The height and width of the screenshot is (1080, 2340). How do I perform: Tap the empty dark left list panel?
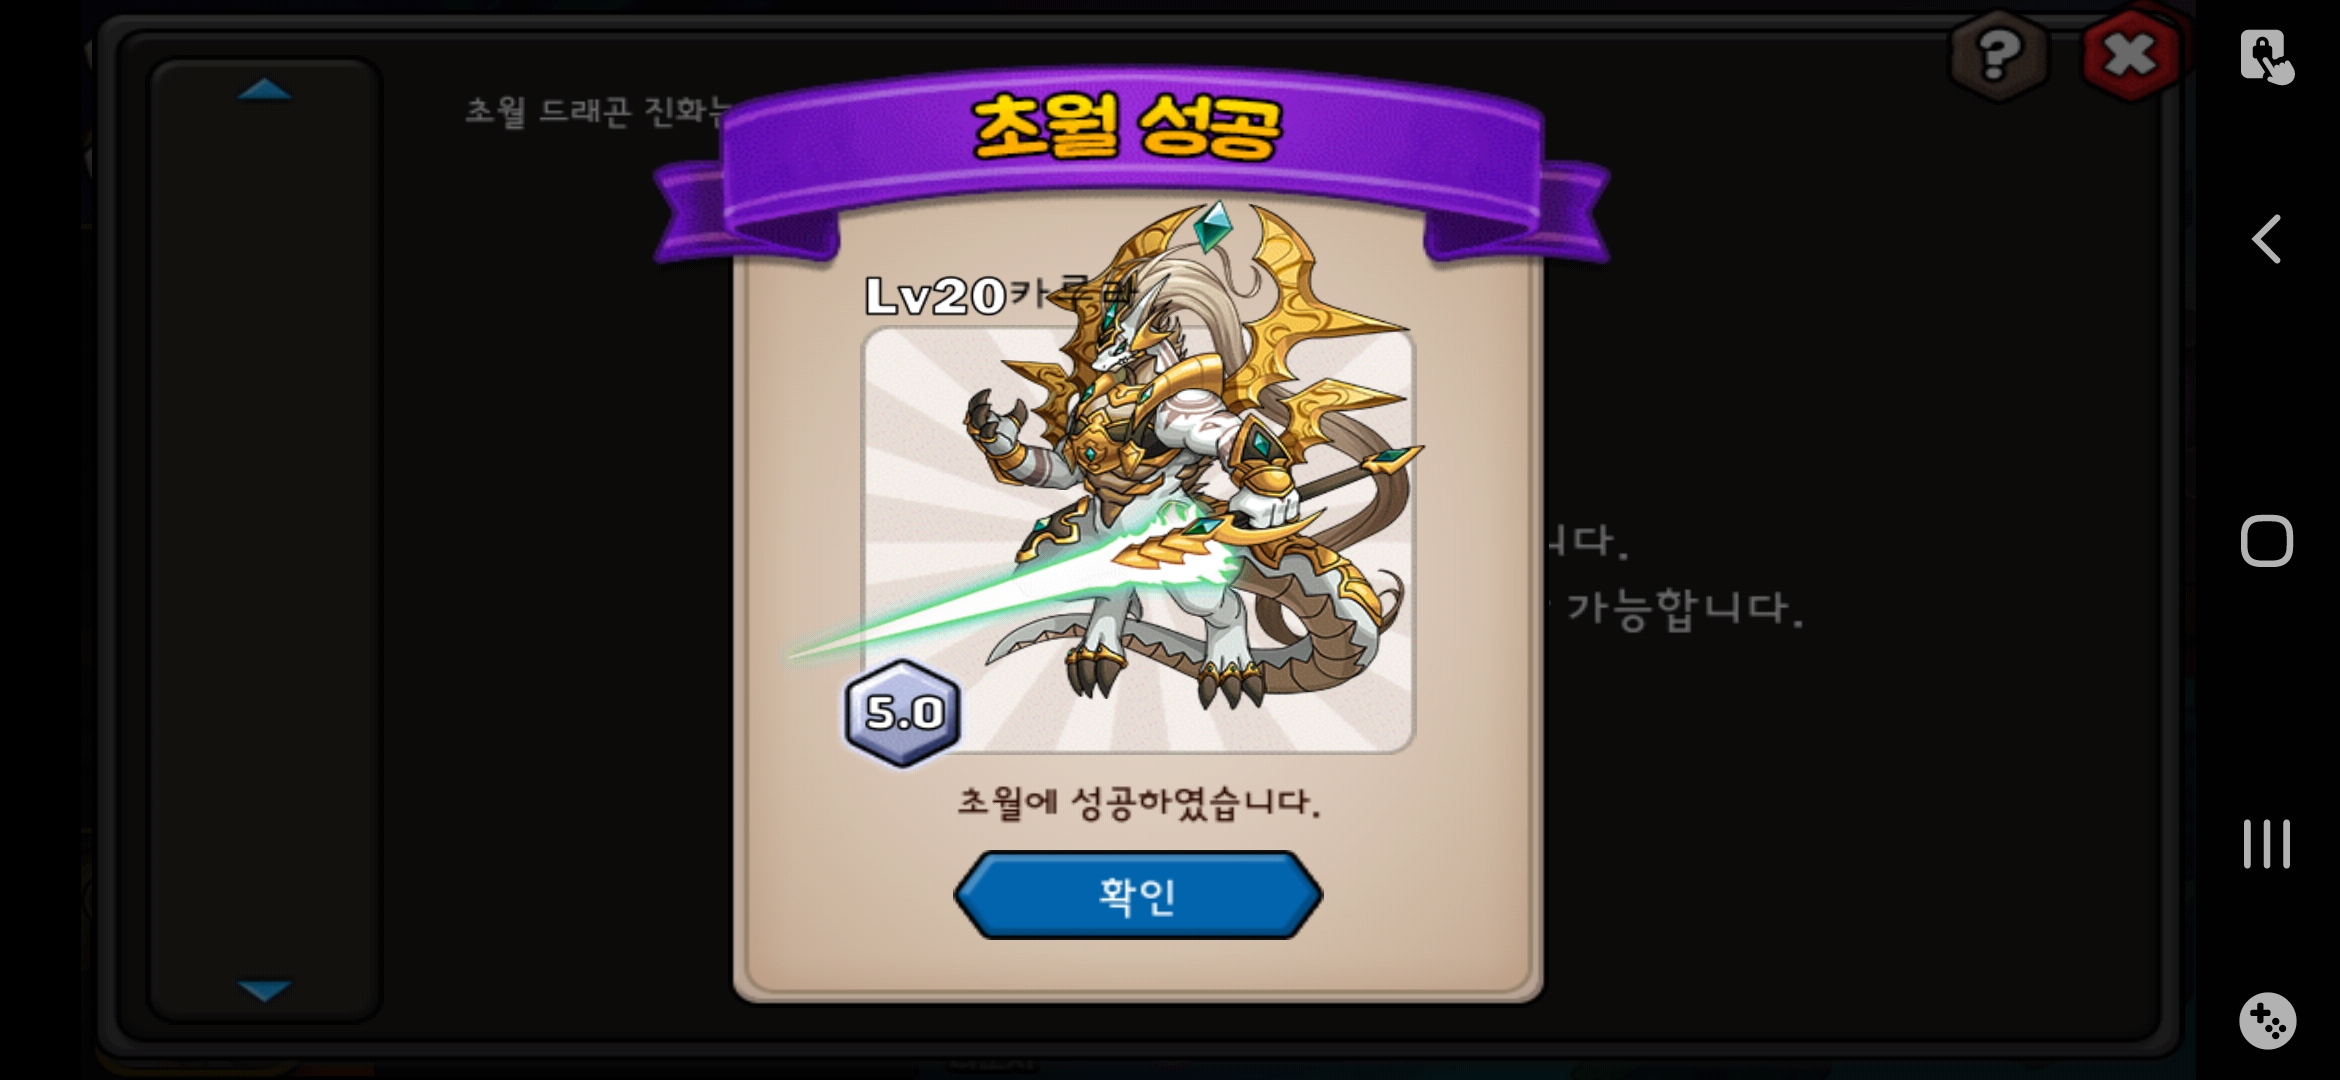click(x=265, y=540)
